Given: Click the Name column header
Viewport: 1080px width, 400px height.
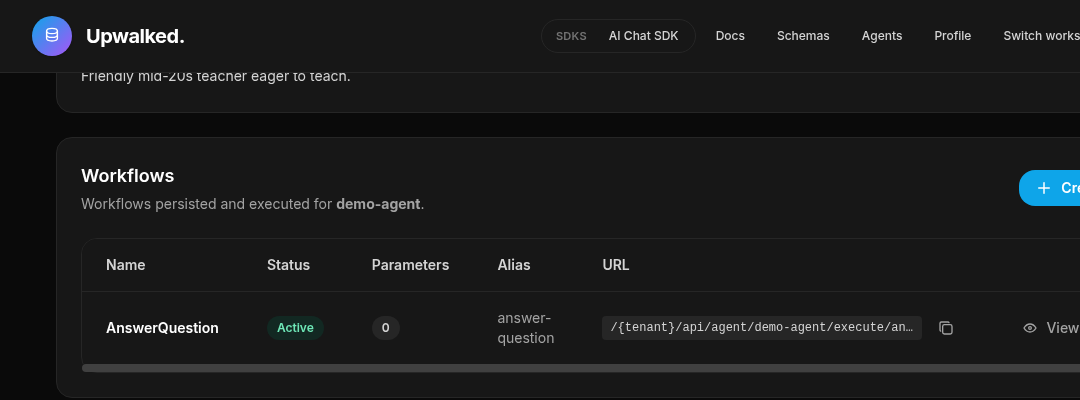Looking at the screenshot, I should (125, 265).
